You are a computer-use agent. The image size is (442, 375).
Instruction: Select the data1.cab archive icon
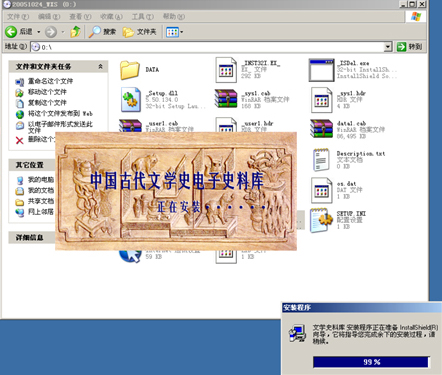point(321,129)
